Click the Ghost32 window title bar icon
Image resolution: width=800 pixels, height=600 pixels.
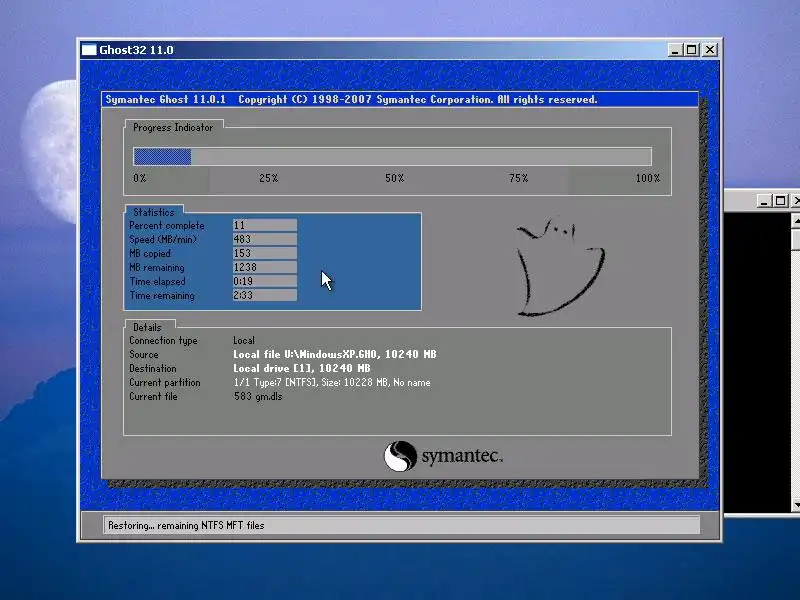(x=89, y=49)
